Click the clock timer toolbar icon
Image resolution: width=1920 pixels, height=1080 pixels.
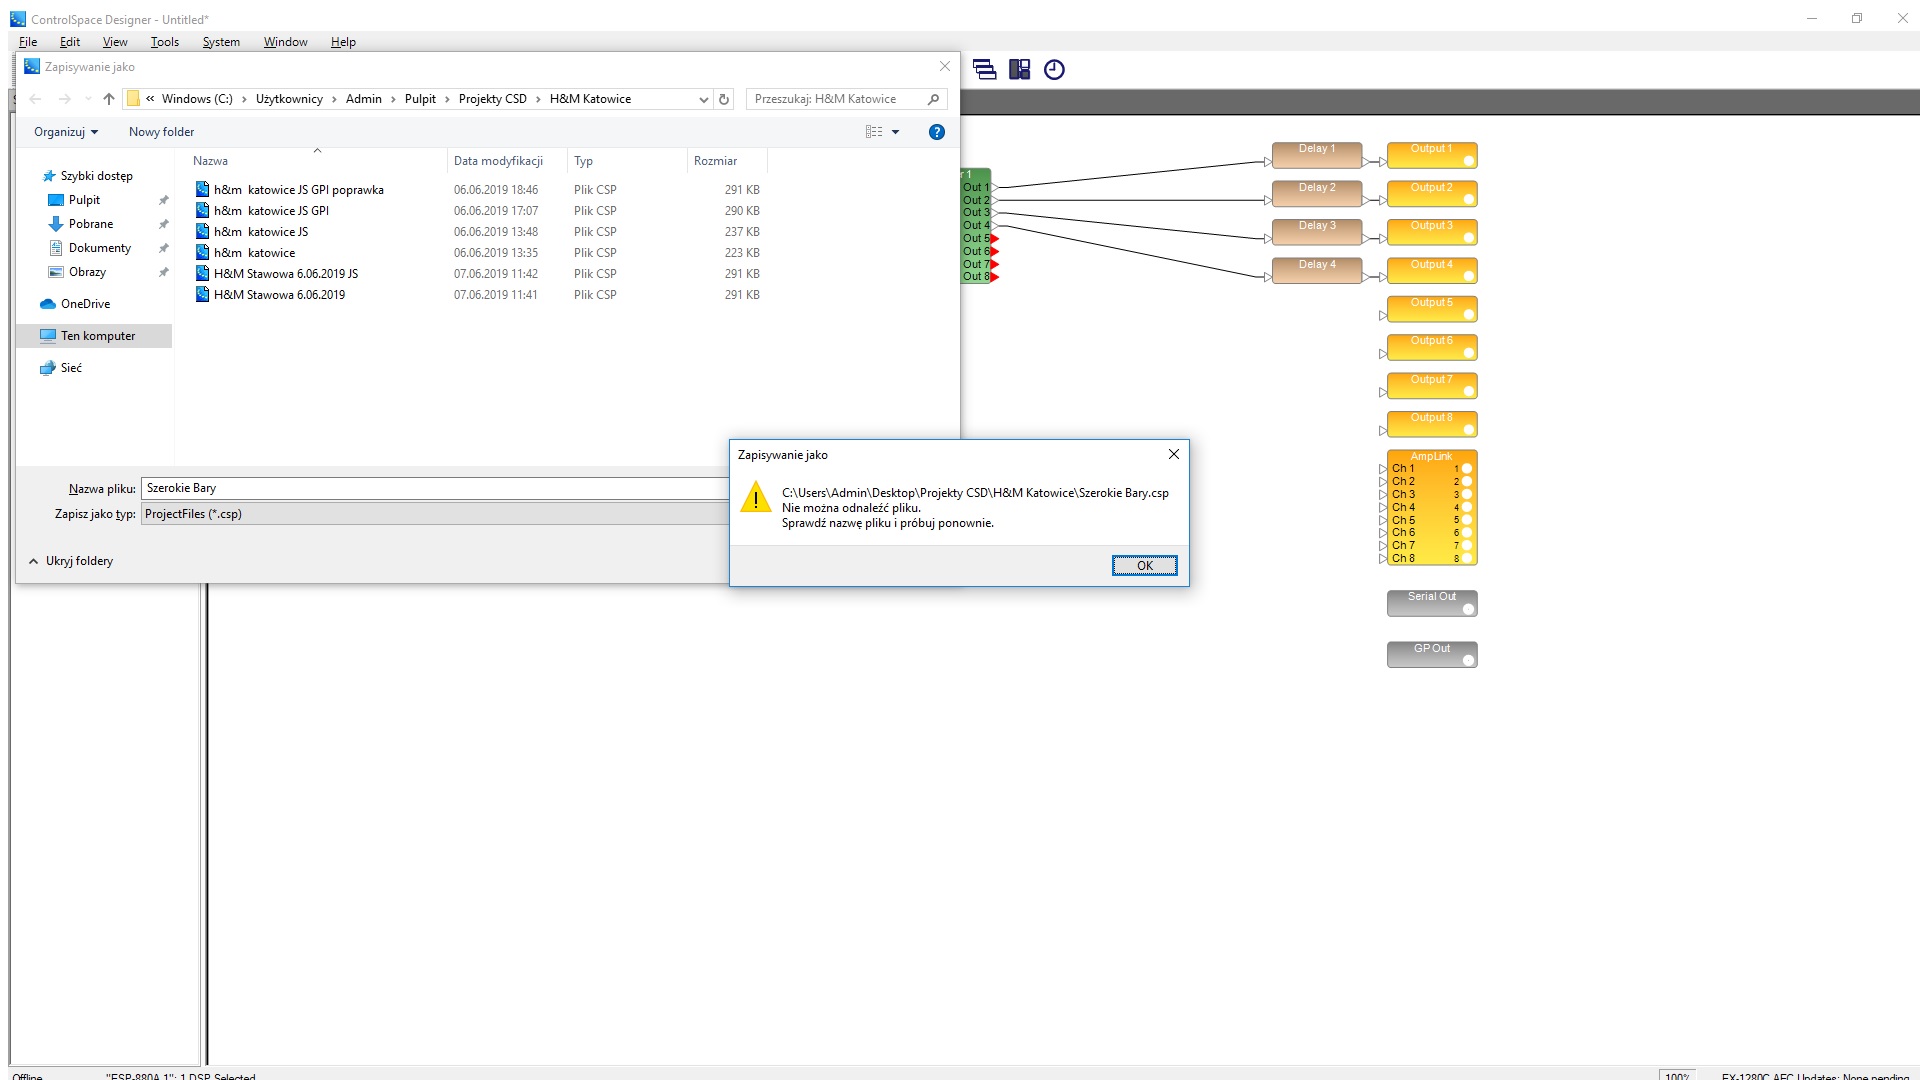click(1054, 69)
